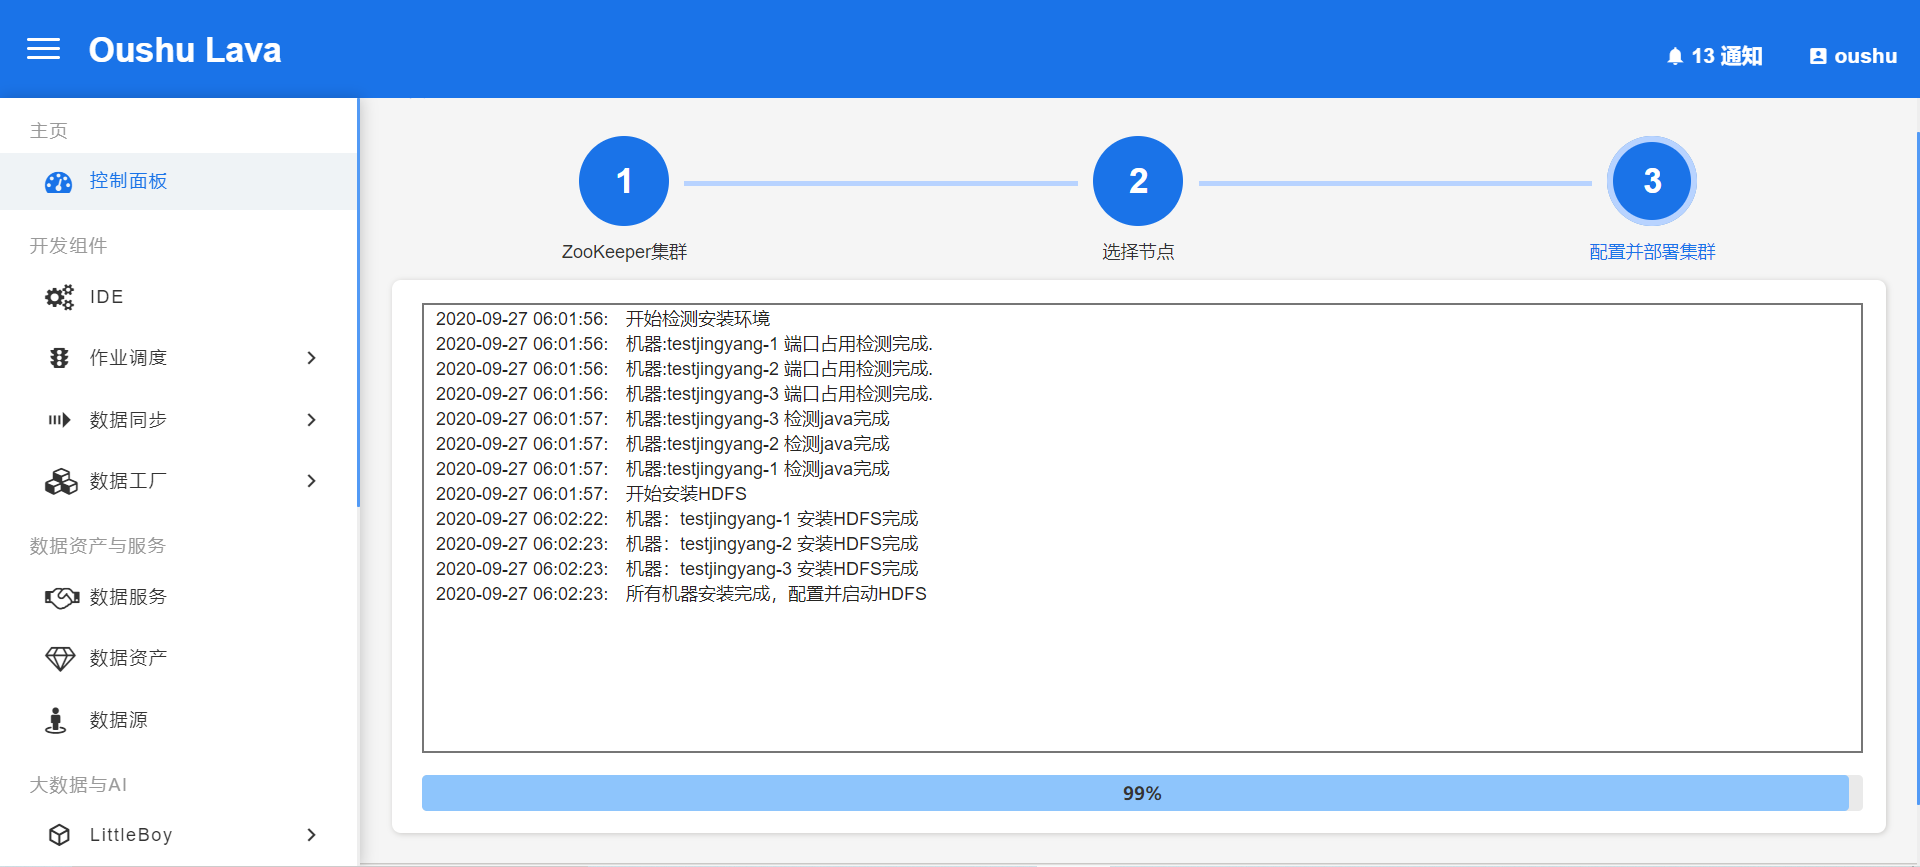Click the 开发组件 section heading
Image resolution: width=1920 pixels, height=867 pixels.
tap(68, 246)
